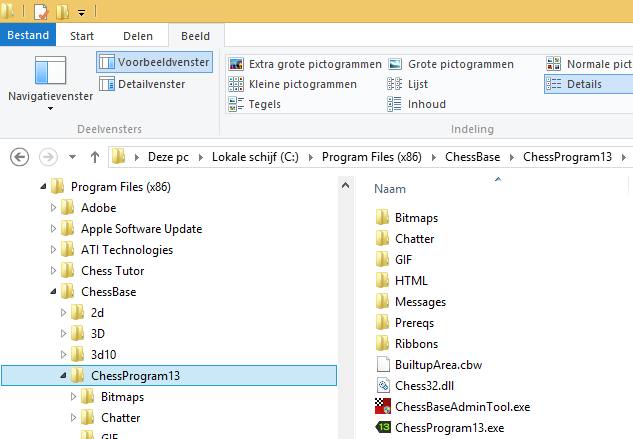This screenshot has height=439, width=633.
Task: Collapse the Program Files (x86) tree node
Action: point(43,187)
